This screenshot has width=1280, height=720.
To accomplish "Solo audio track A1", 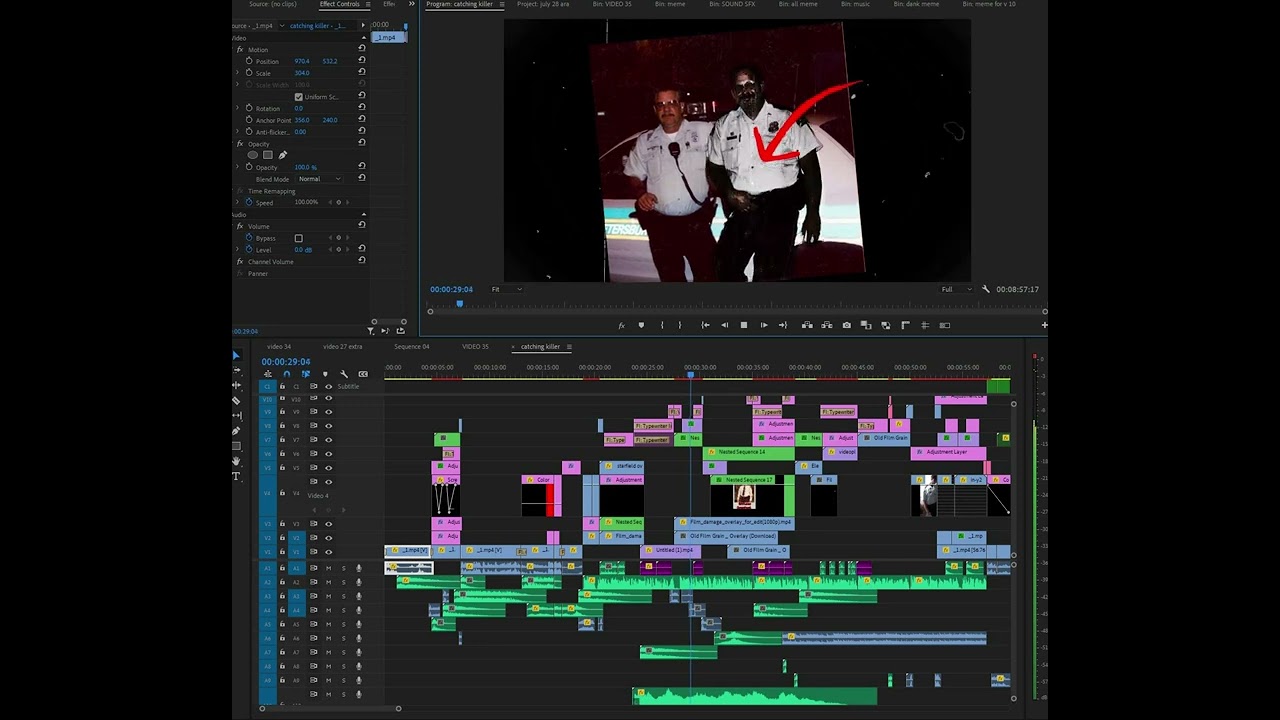I will click(x=343, y=568).
